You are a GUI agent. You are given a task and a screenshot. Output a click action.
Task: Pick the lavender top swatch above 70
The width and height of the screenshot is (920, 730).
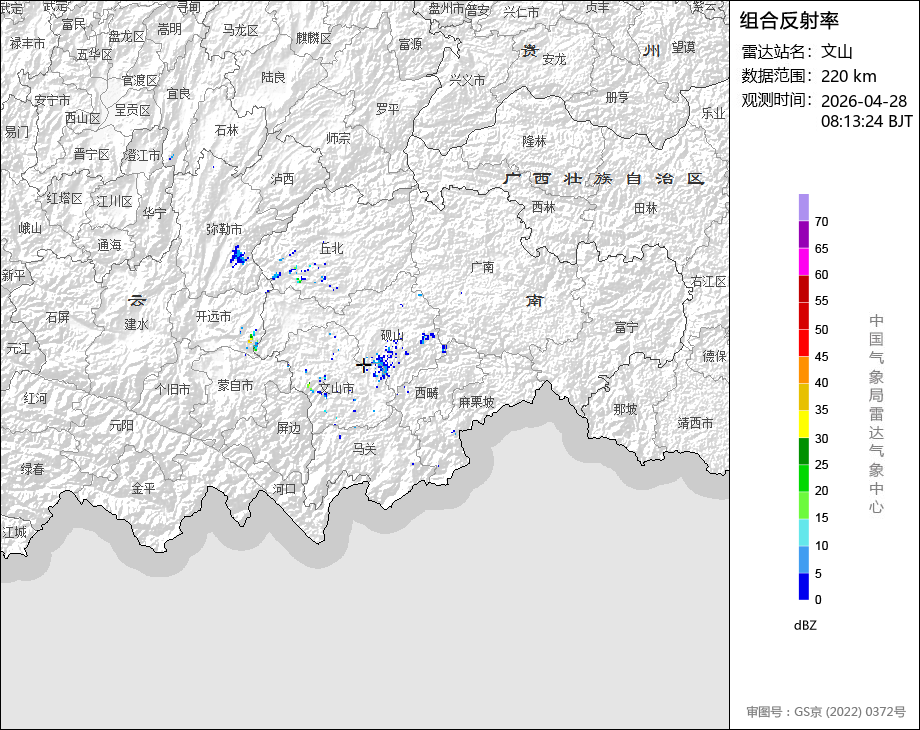pos(804,207)
